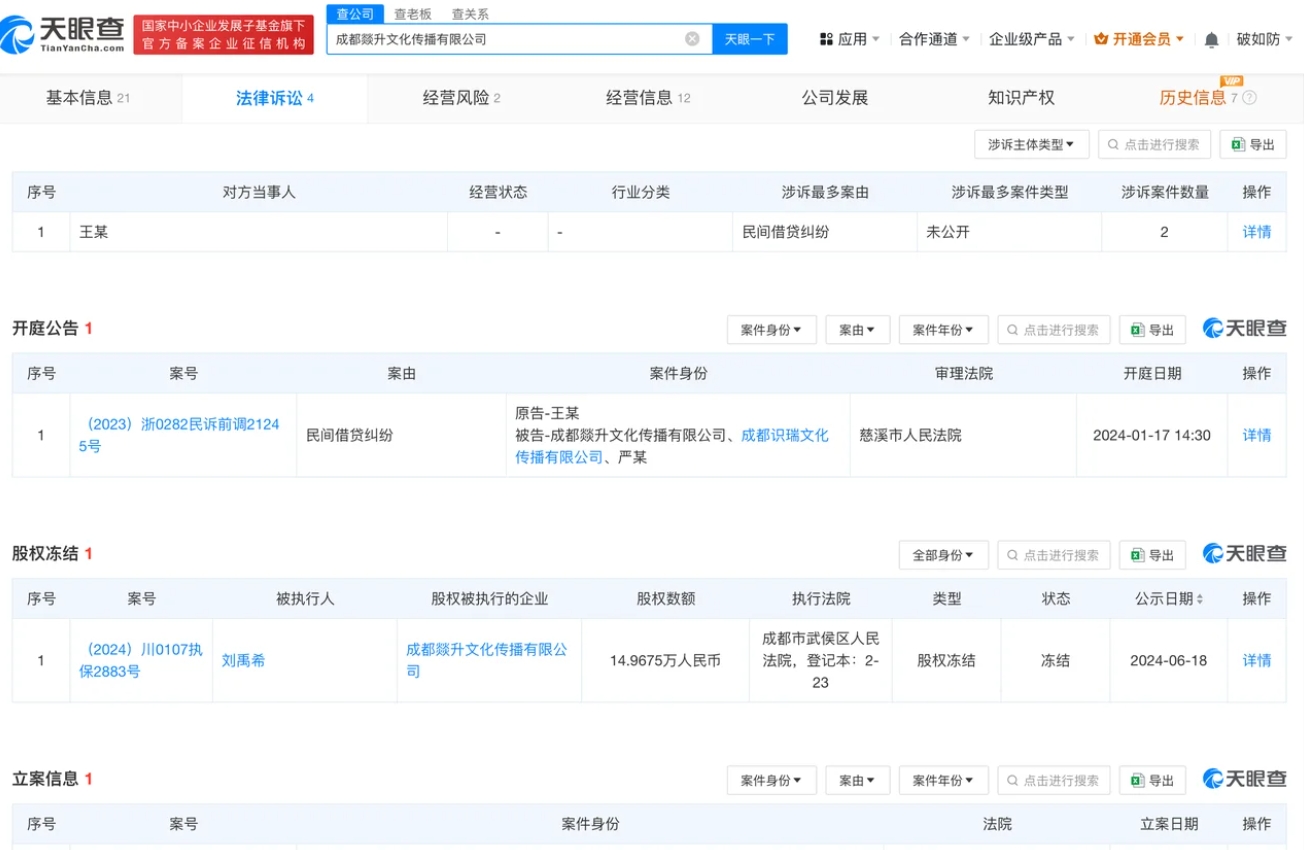Select the 查老板 search mode tab

412,14
